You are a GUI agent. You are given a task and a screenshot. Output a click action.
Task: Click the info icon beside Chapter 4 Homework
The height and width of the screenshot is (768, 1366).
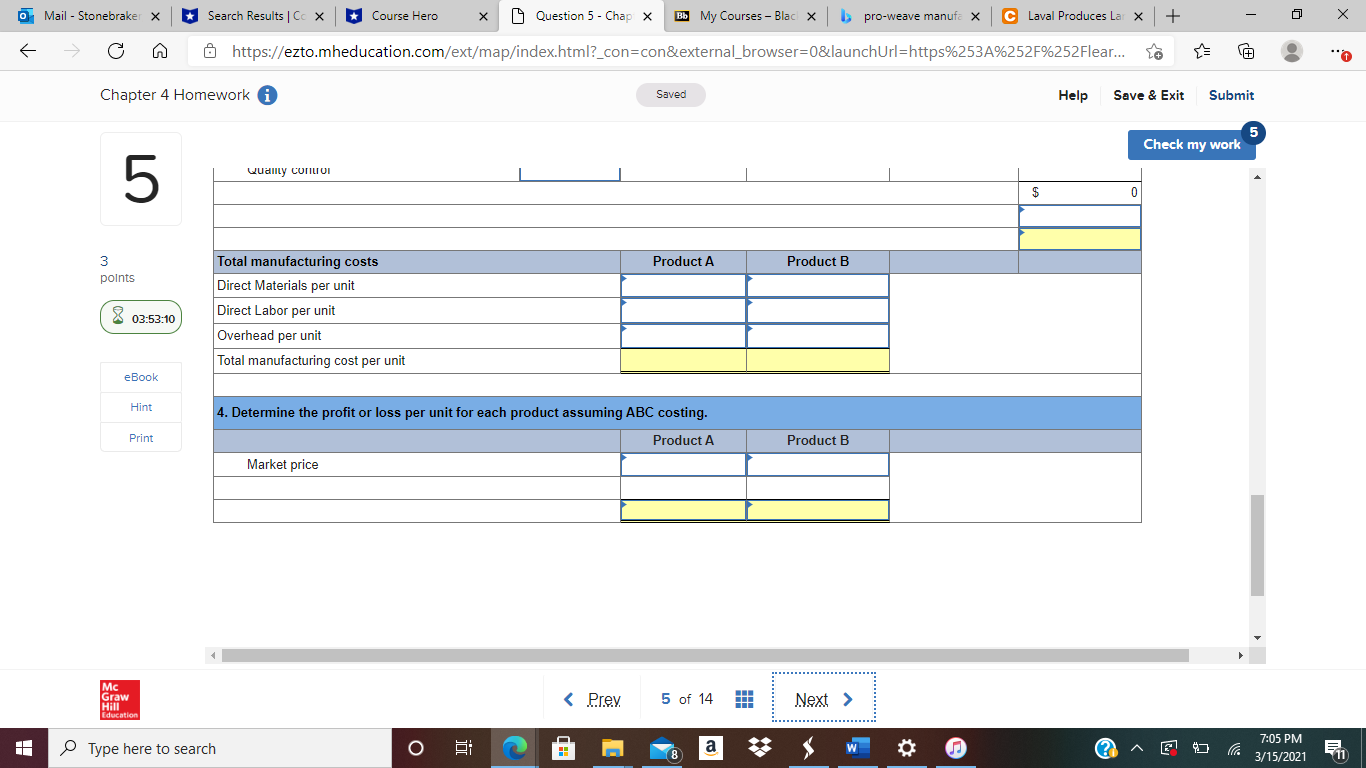click(266, 95)
